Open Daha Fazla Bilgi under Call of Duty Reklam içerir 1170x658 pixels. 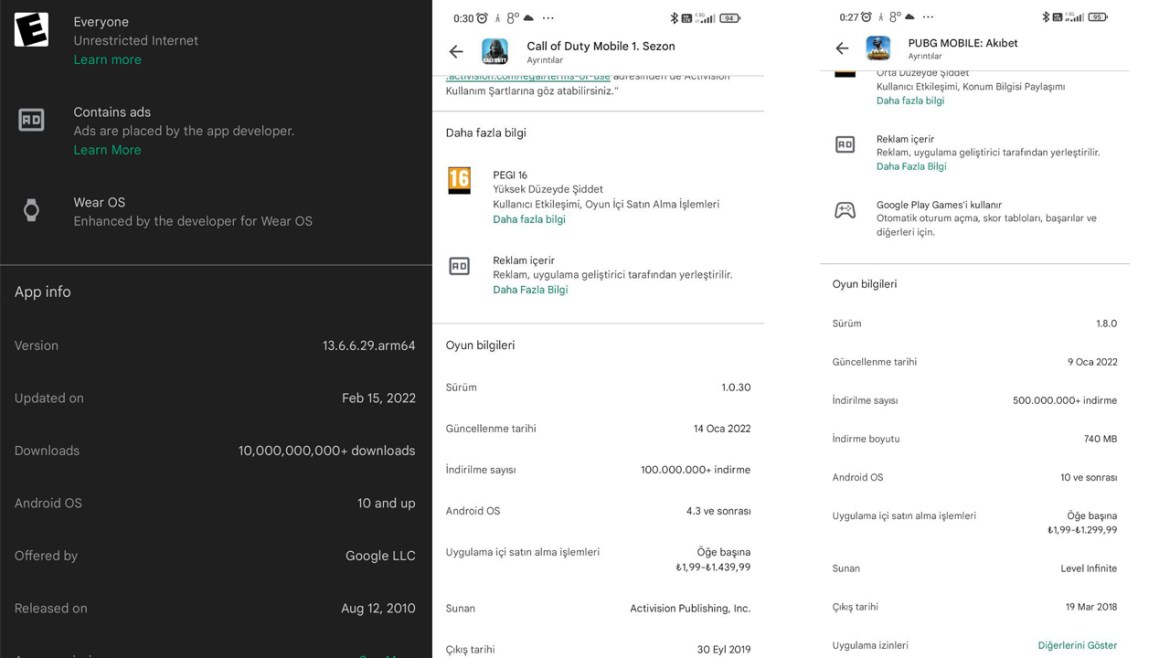(x=530, y=289)
